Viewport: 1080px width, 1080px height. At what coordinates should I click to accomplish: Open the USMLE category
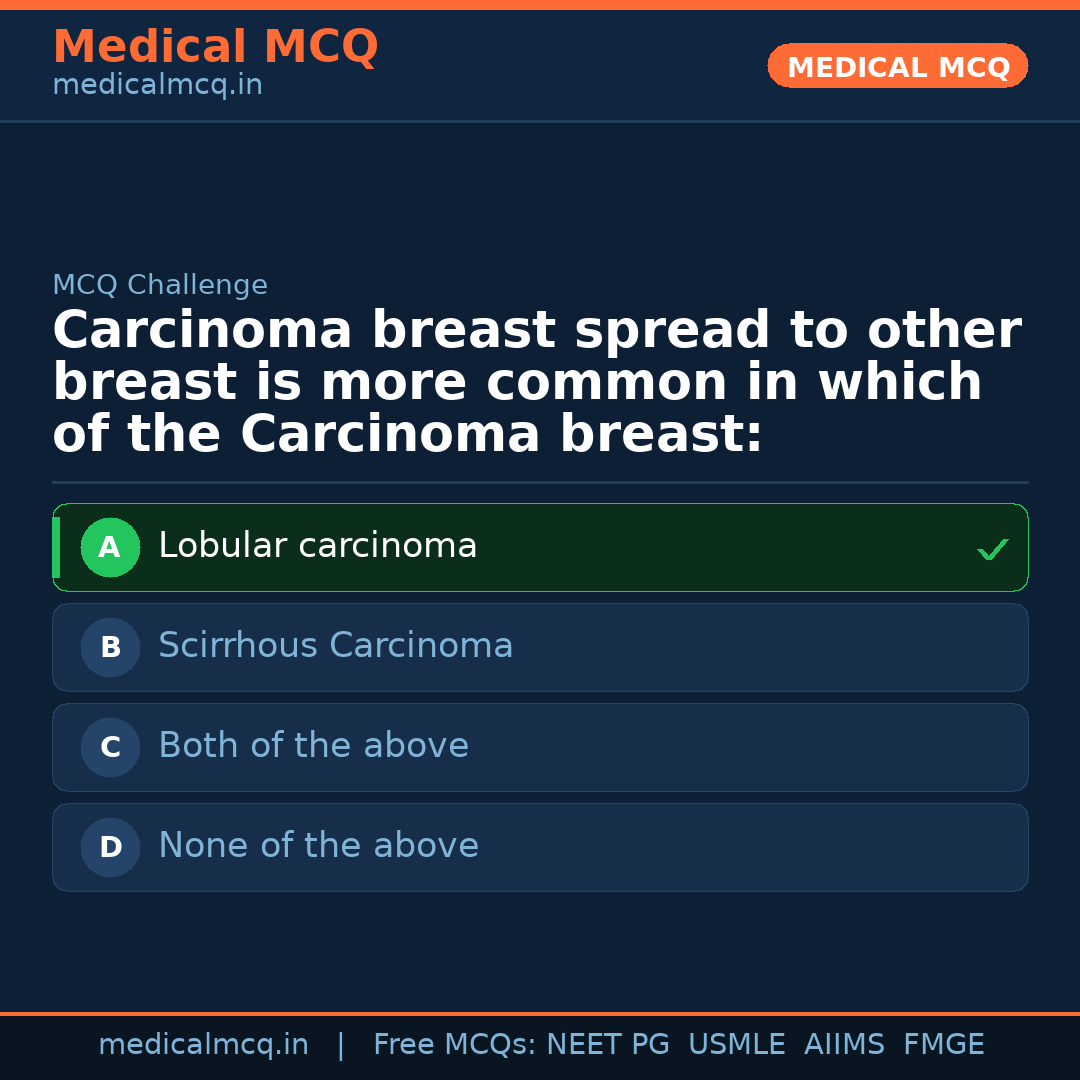tap(737, 1043)
